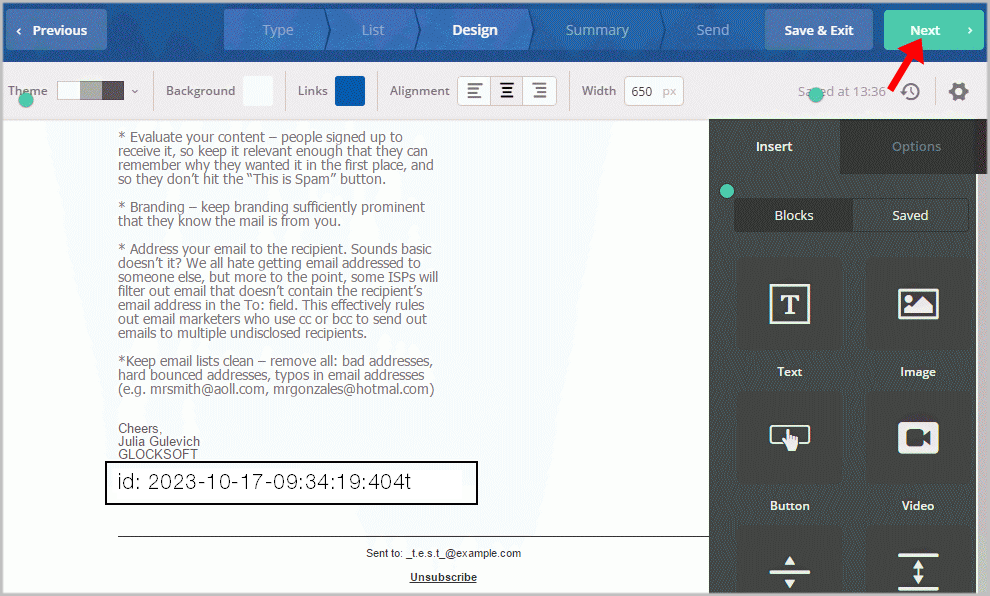
Task: Switch to the Insert panel tab
Action: [774, 146]
